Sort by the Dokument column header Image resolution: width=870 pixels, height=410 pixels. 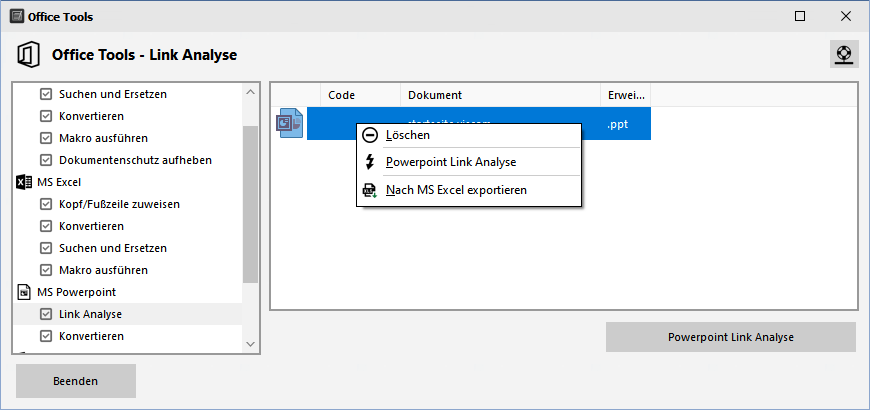[x=500, y=95]
